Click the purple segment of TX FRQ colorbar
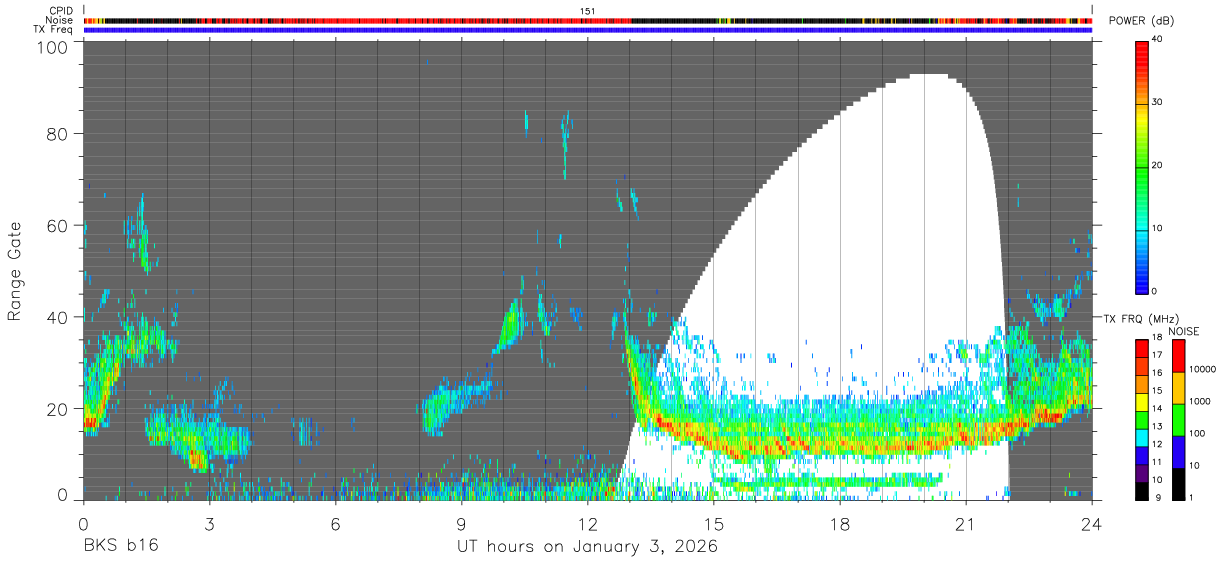This screenshot has width=1228, height=567. (x=1141, y=474)
